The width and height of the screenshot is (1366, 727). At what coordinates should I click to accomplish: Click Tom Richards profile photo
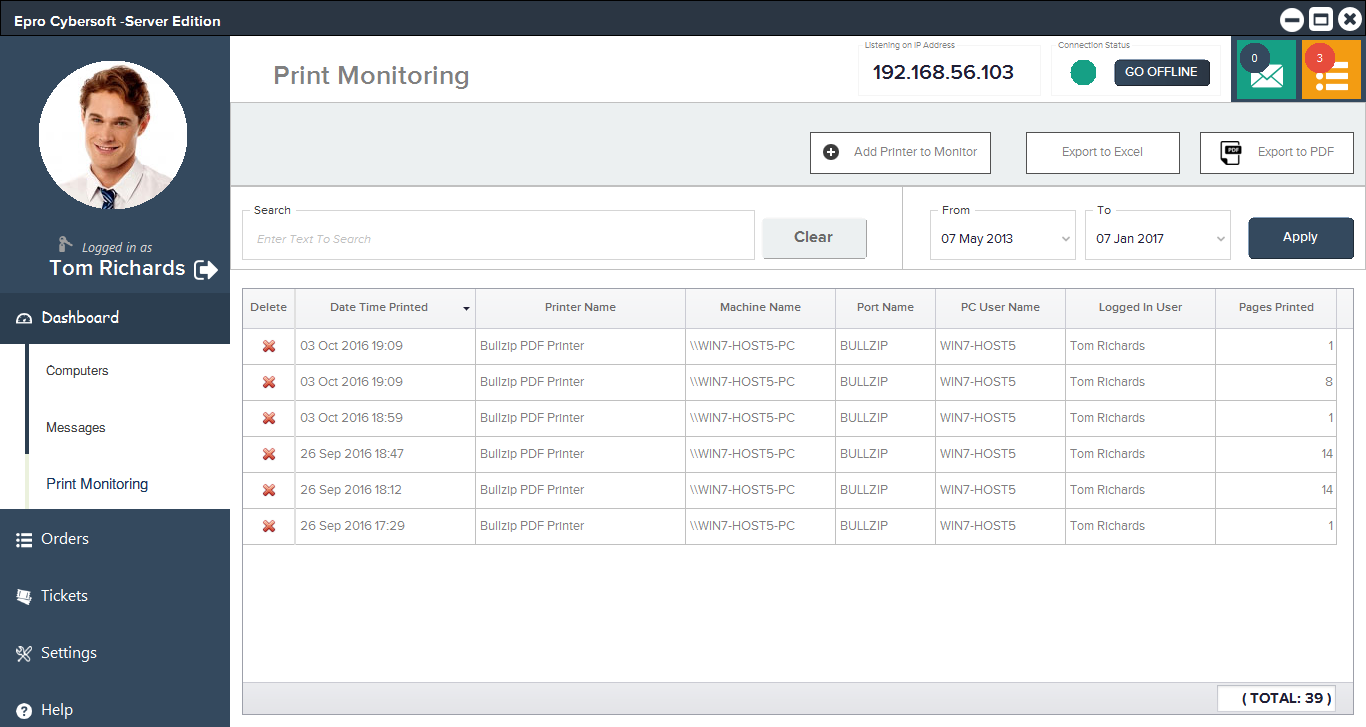[113, 135]
